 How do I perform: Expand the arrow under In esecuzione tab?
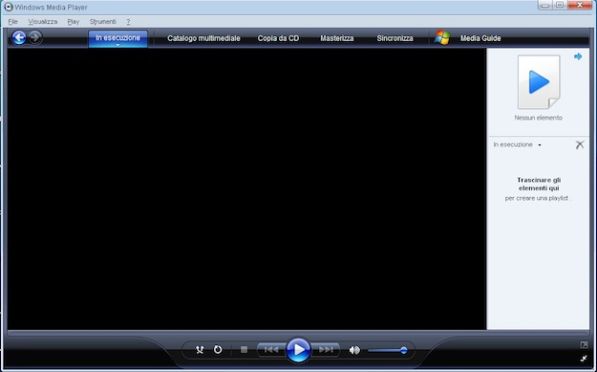(x=118, y=45)
